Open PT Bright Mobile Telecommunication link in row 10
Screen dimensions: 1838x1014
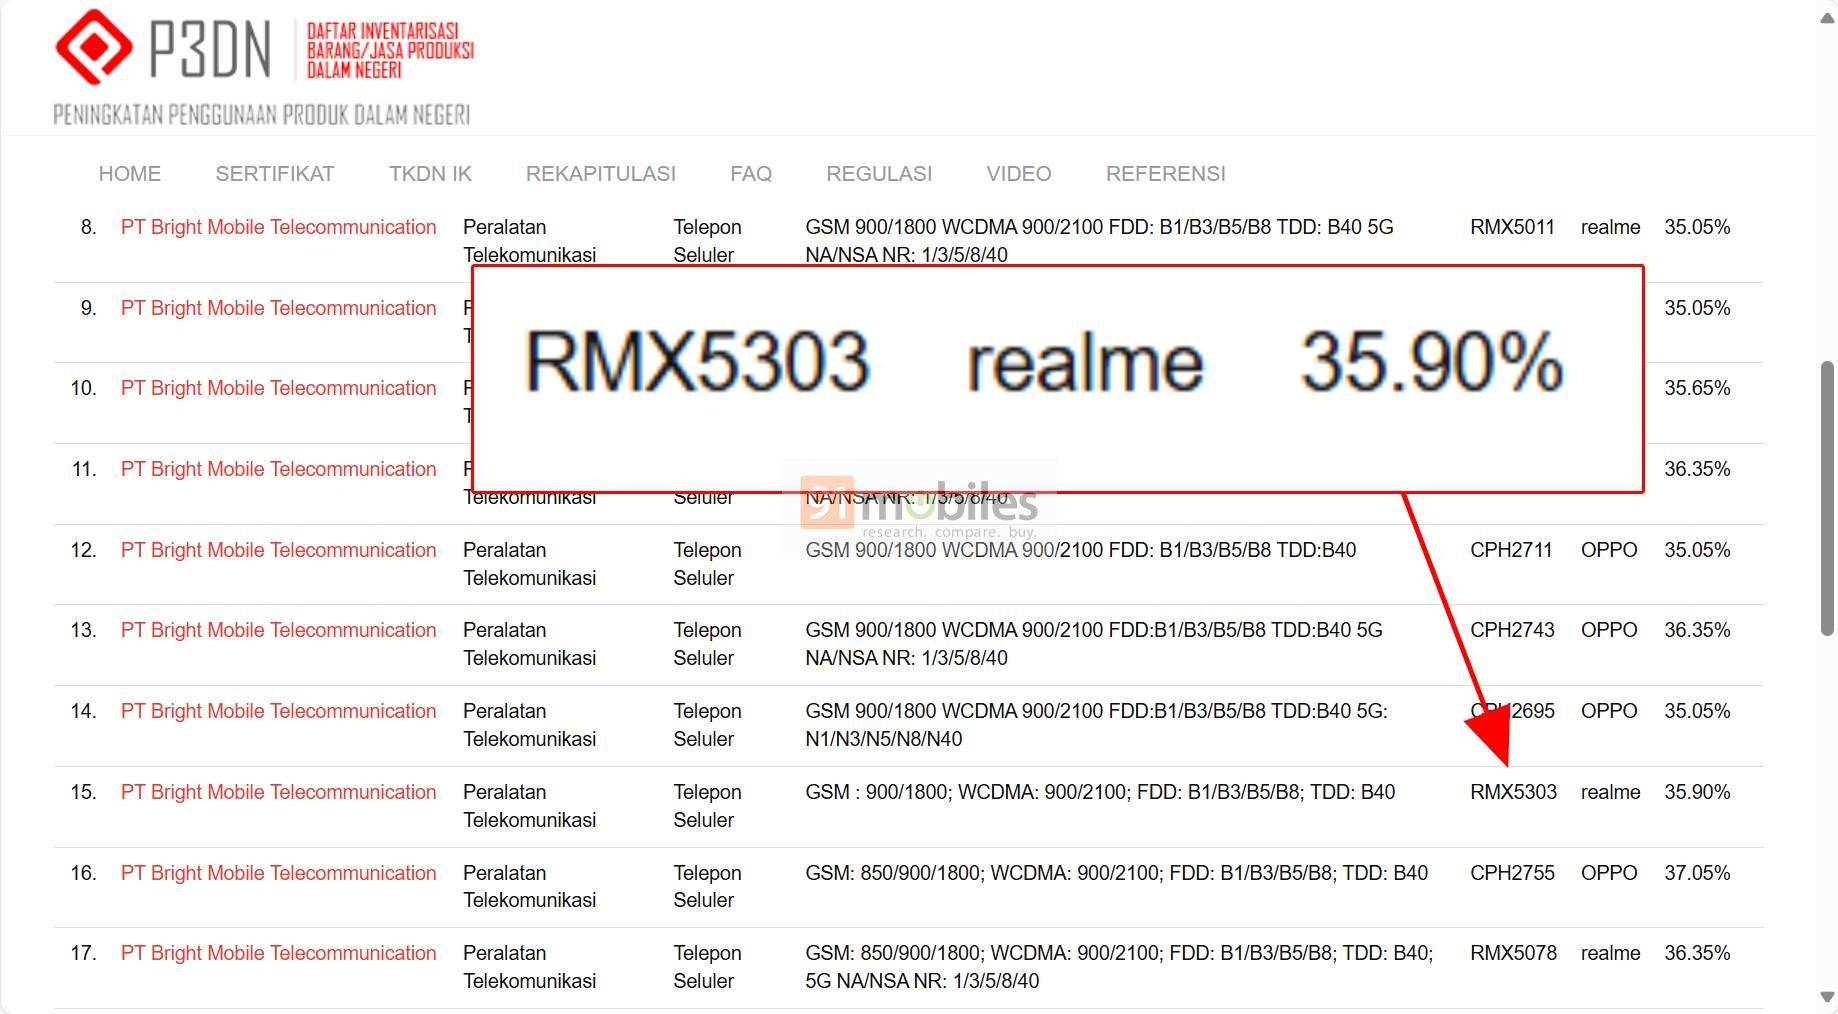279,388
